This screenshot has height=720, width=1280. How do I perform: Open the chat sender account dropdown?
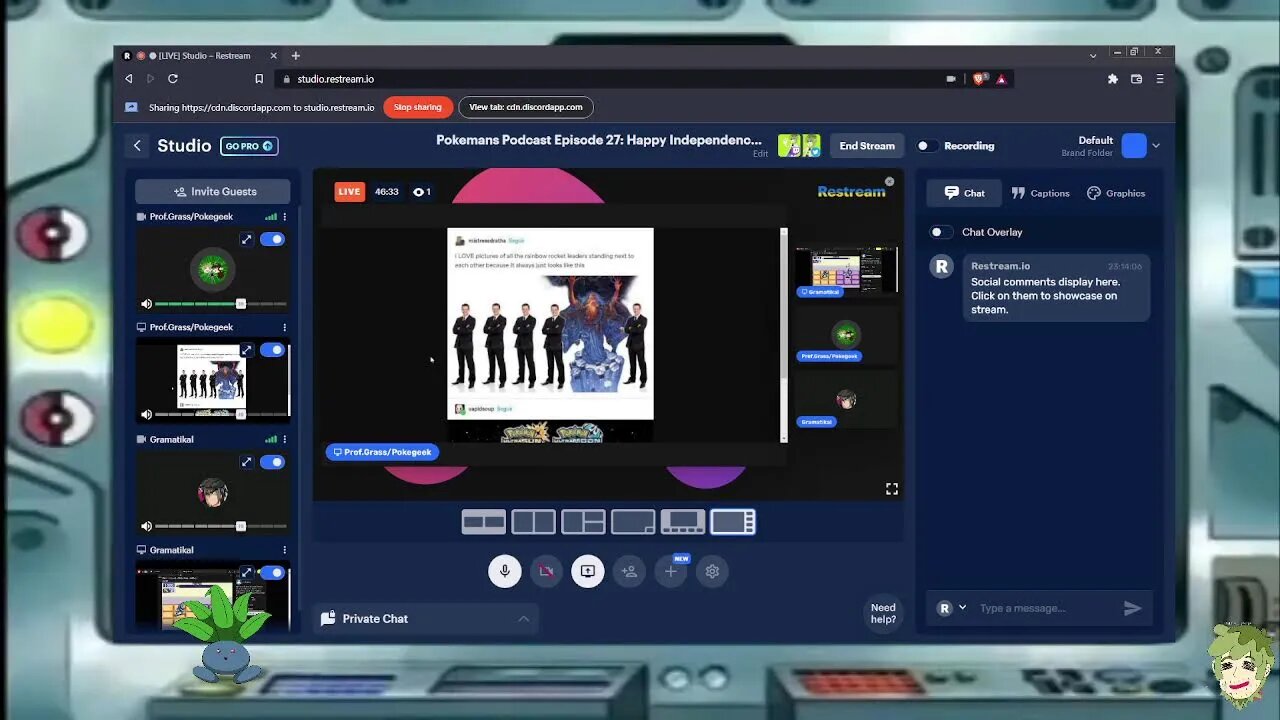(952, 608)
